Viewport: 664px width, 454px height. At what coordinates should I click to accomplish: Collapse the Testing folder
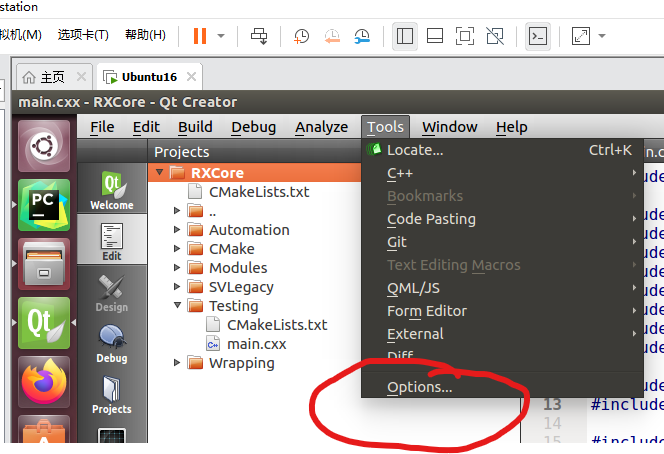177,305
